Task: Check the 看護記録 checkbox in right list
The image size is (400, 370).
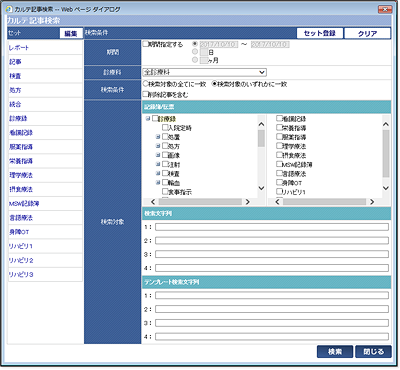Action: click(x=279, y=118)
